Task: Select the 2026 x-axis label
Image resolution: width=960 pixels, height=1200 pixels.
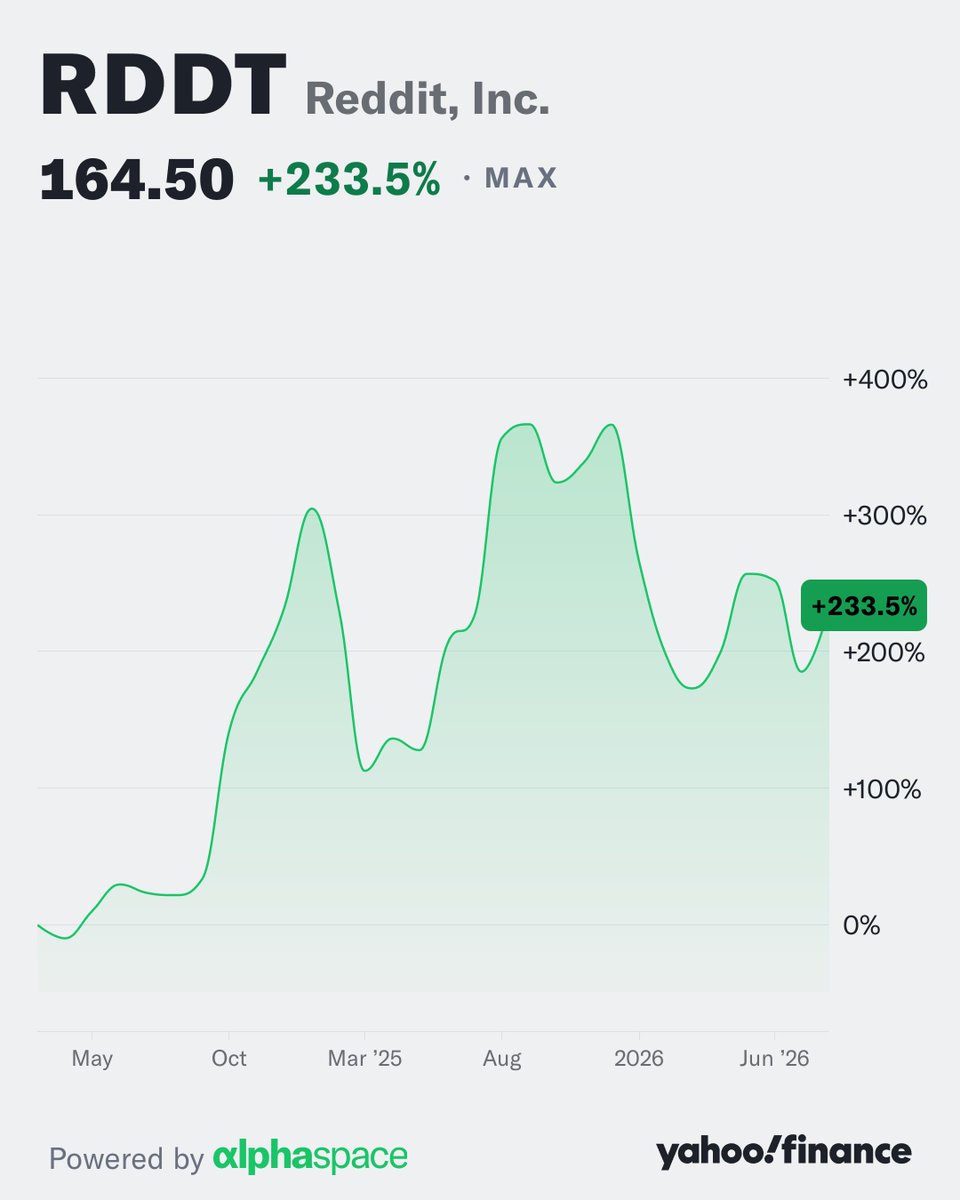Action: point(639,1058)
